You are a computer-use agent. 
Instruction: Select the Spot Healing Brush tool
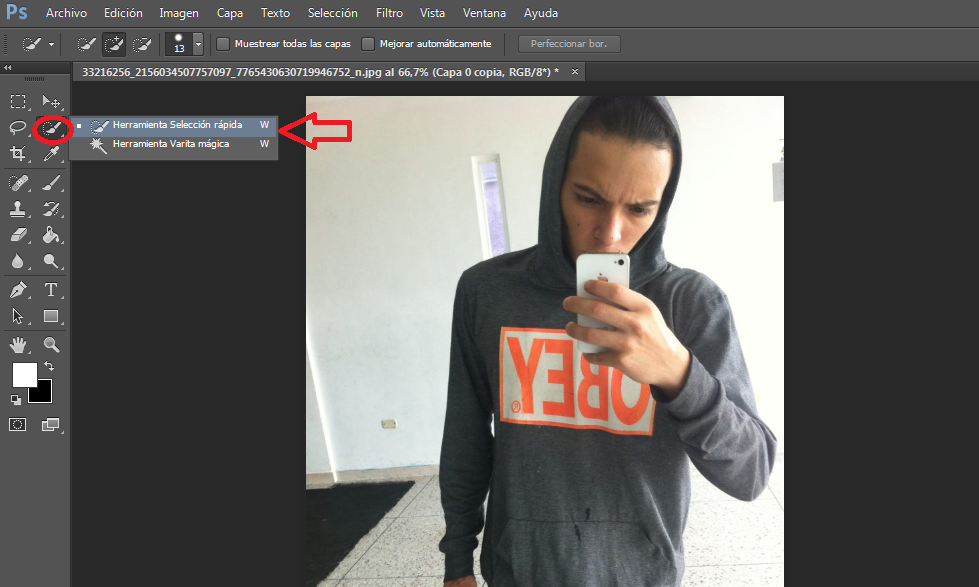click(17, 183)
